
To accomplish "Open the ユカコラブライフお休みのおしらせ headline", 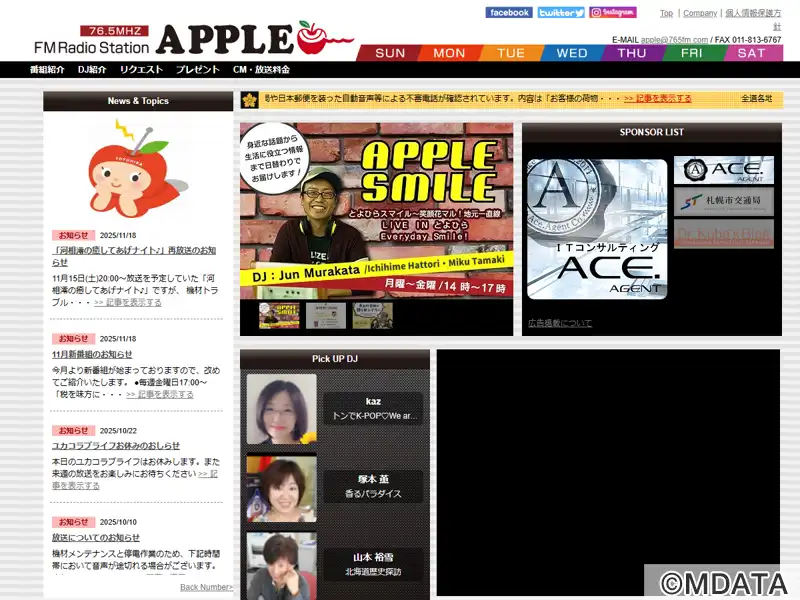I will coord(116,446).
